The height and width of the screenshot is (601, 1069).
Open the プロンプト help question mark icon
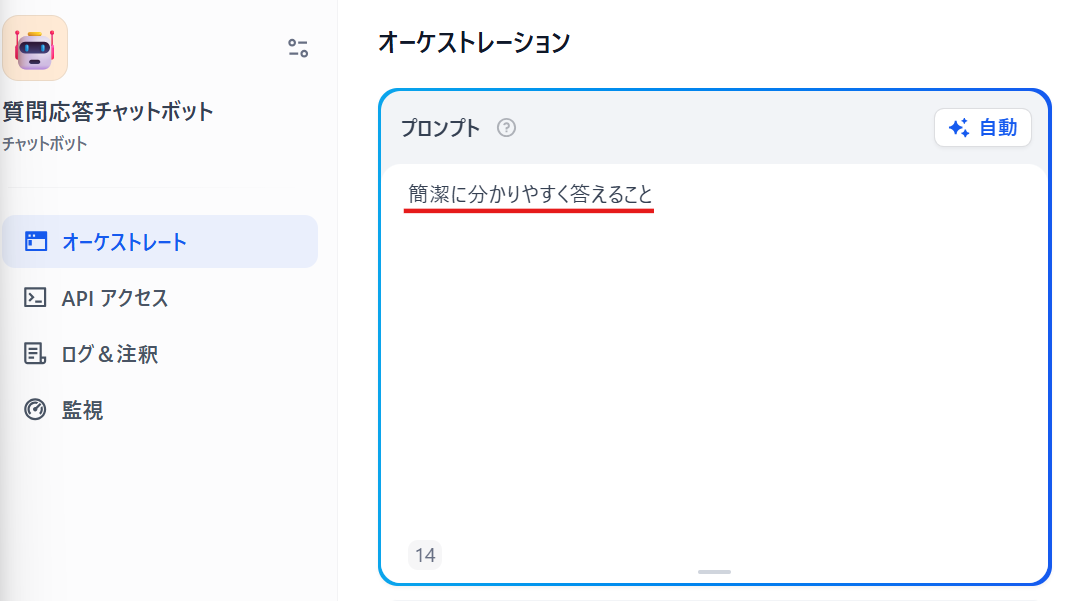tap(506, 127)
